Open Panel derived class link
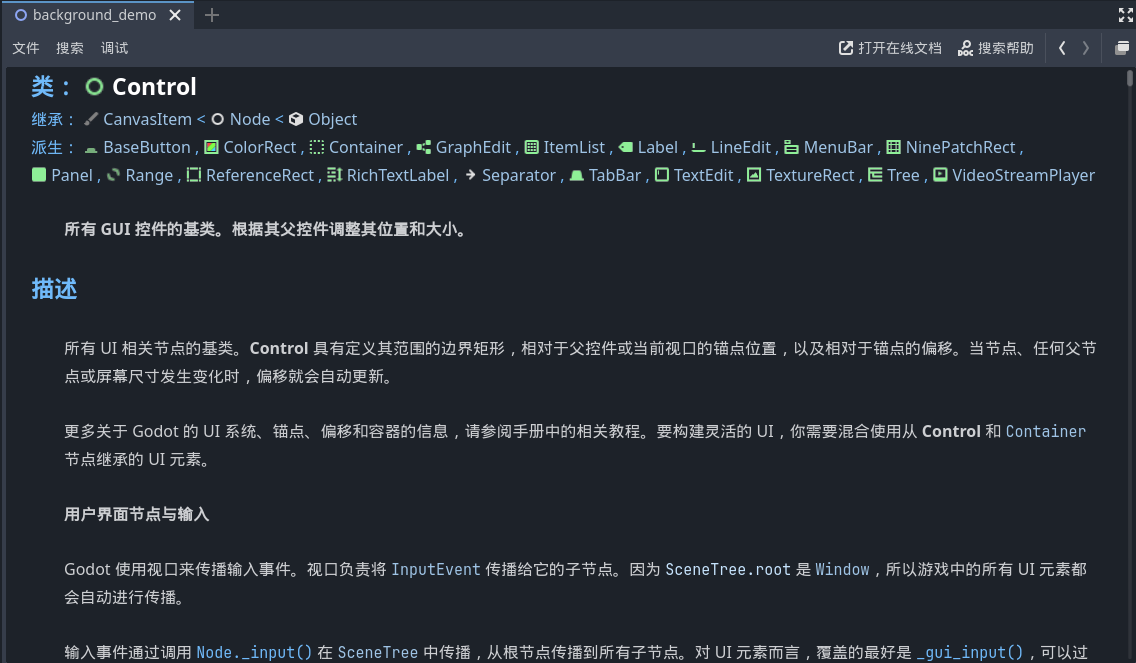 [72, 175]
